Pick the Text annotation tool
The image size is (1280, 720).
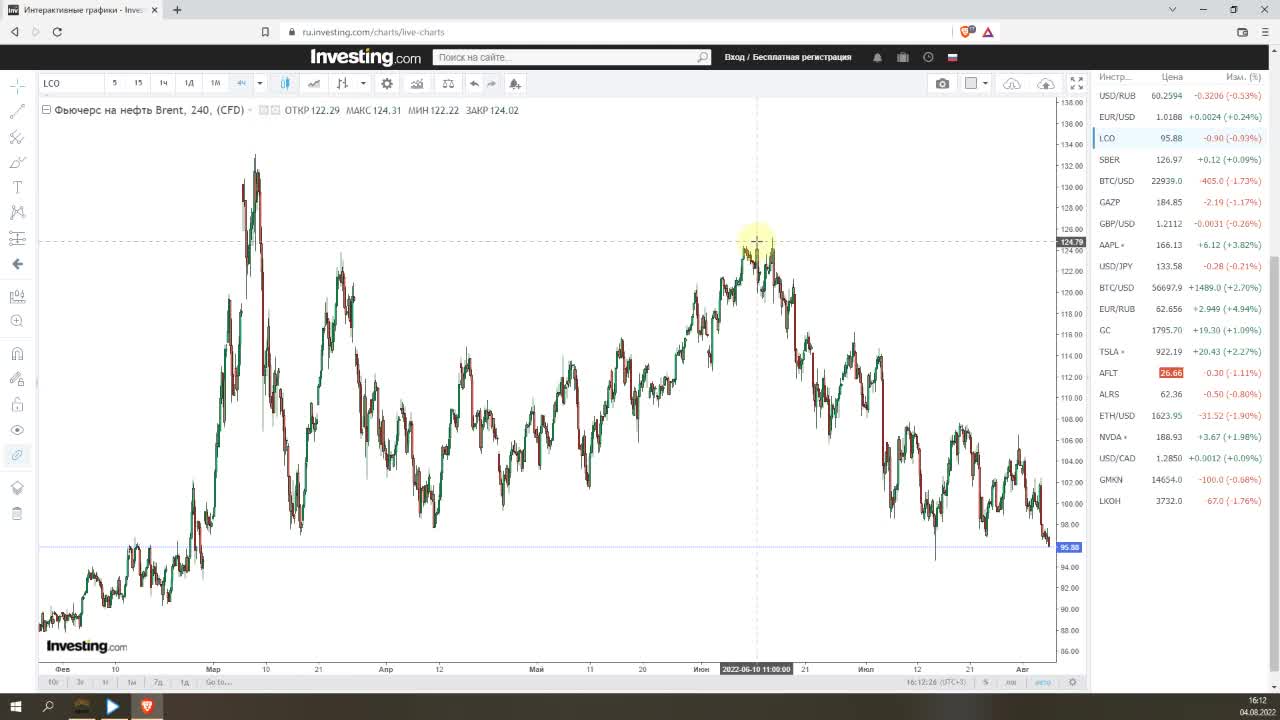click(x=17, y=187)
